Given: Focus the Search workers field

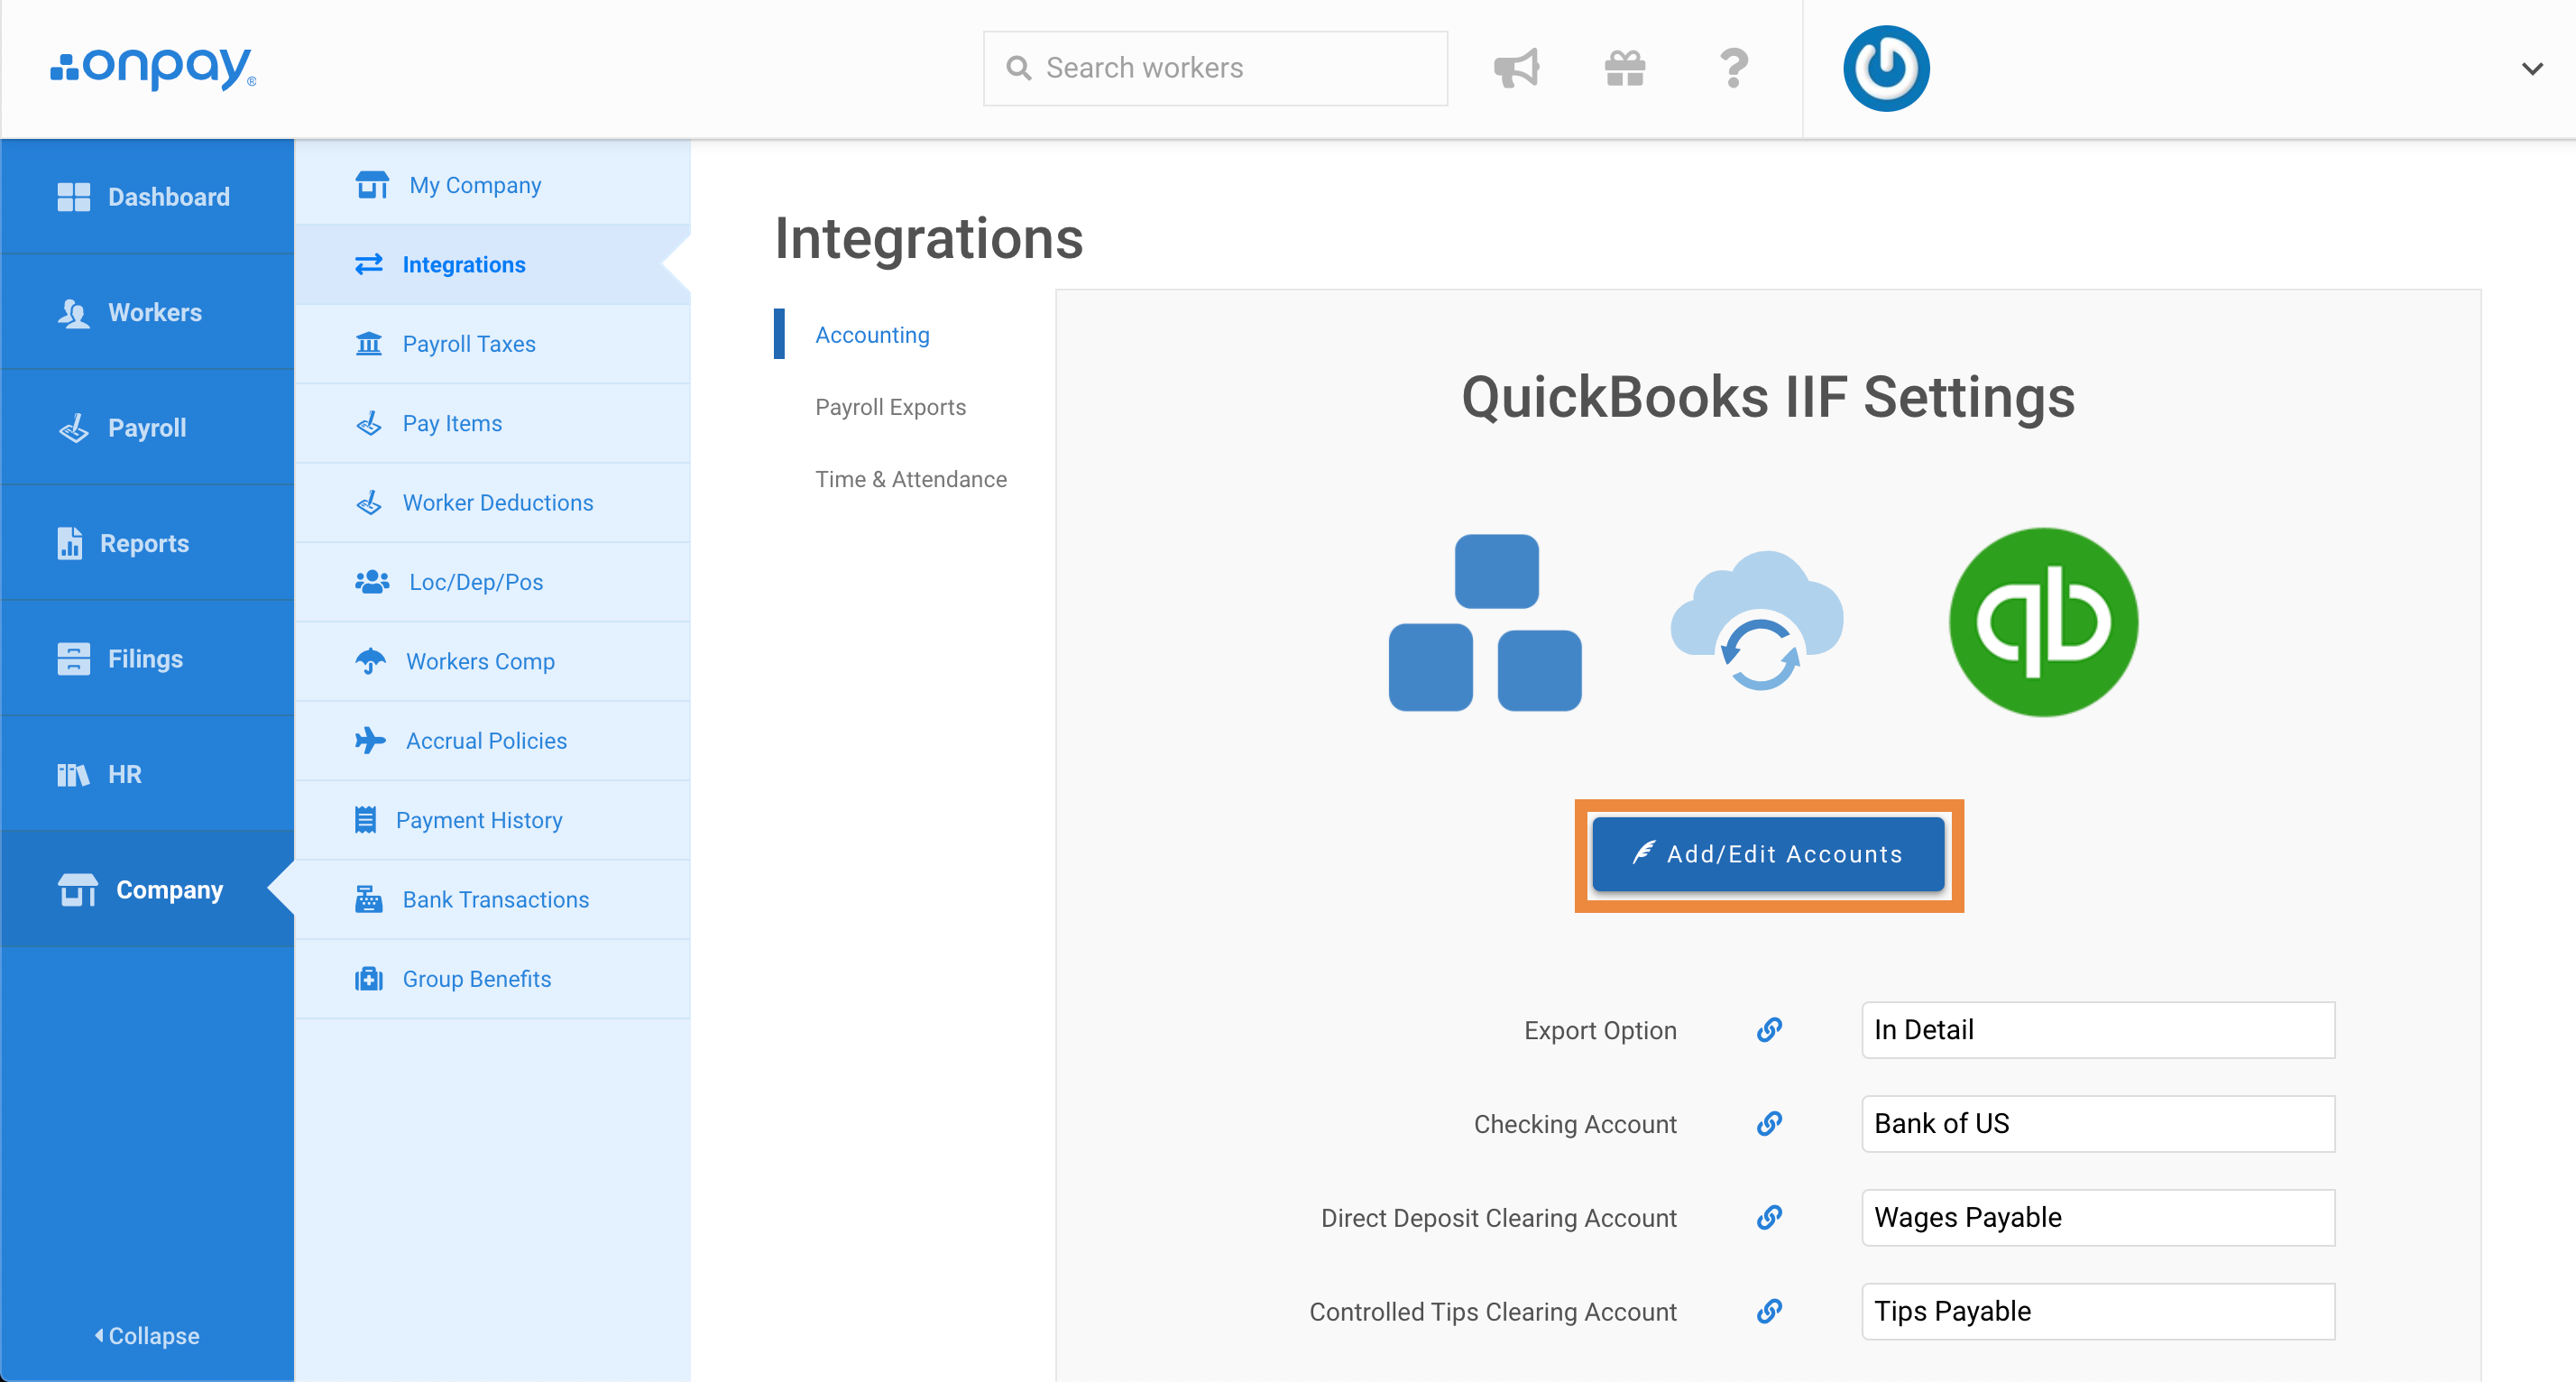Looking at the screenshot, I should (1215, 68).
